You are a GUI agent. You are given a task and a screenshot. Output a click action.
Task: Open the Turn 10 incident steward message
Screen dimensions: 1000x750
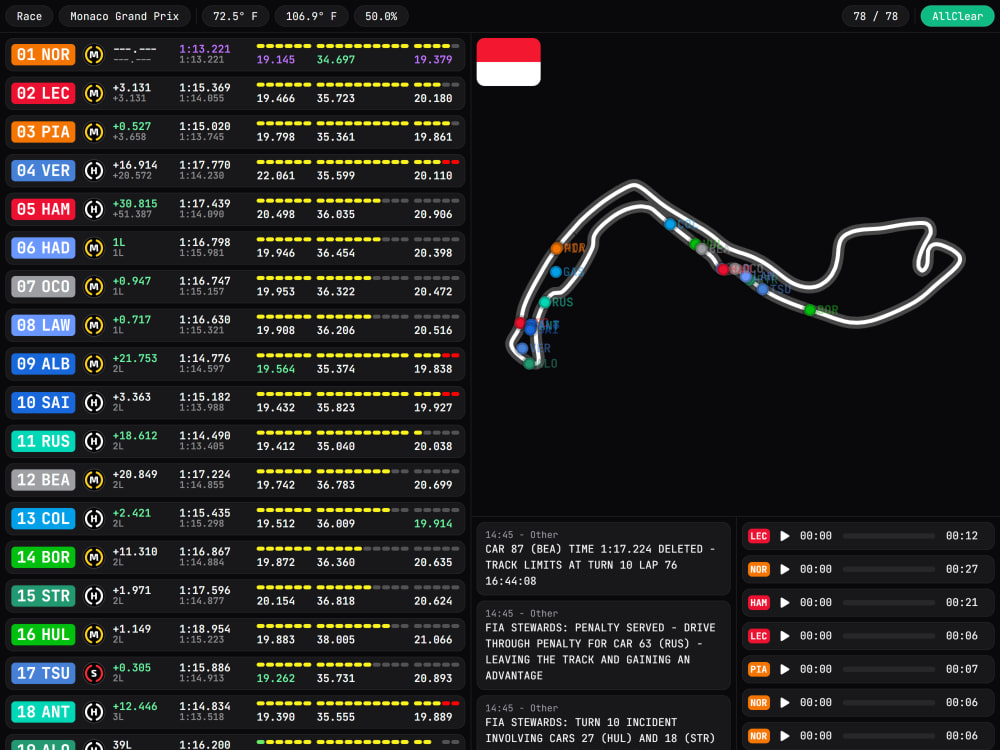603,723
